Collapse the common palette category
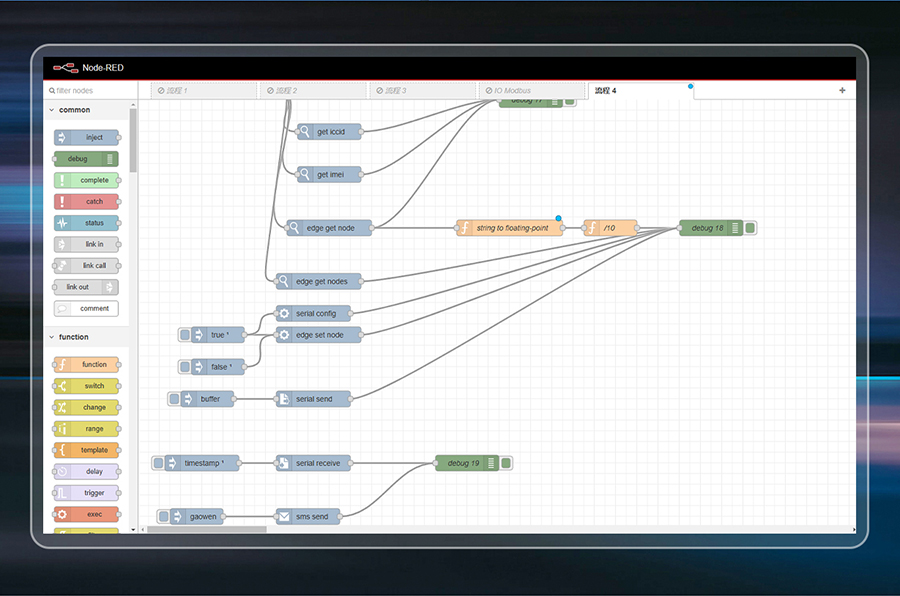Viewport: 900px width, 596px height. click(x=52, y=110)
